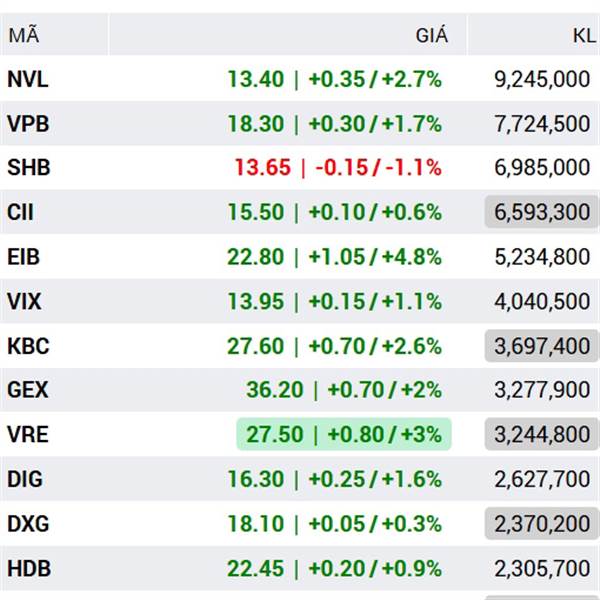Click SHB red price 13.65
600x600 pixels.
[x=262, y=168]
